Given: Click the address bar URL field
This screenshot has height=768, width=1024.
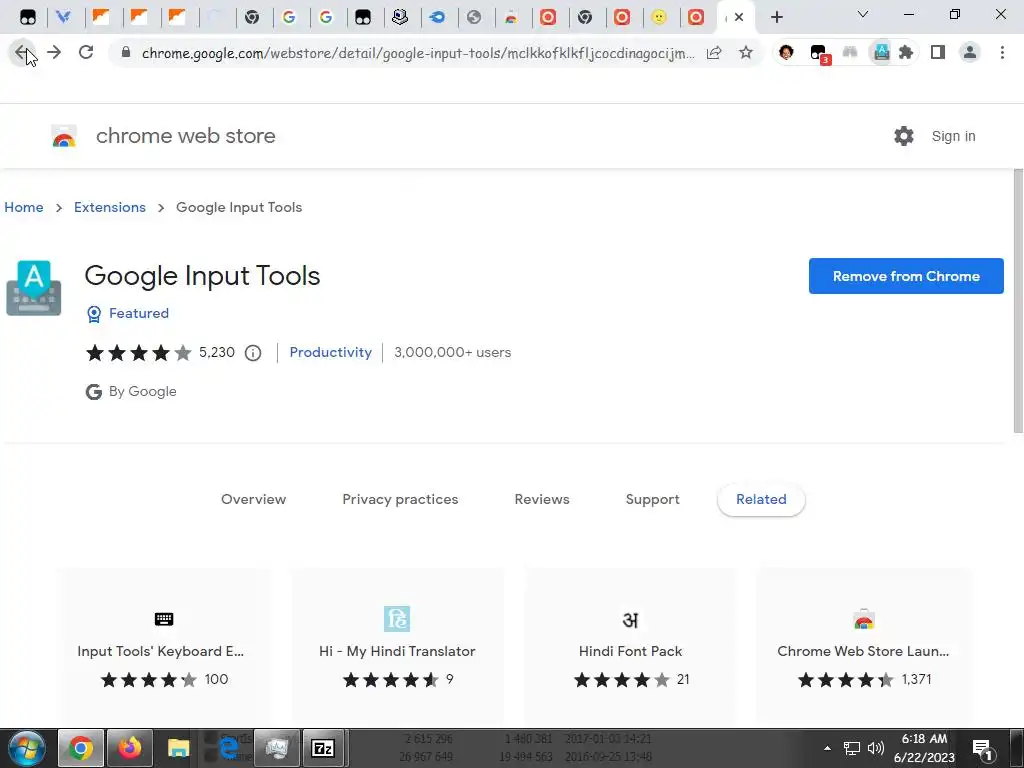Looking at the screenshot, I should [x=418, y=53].
